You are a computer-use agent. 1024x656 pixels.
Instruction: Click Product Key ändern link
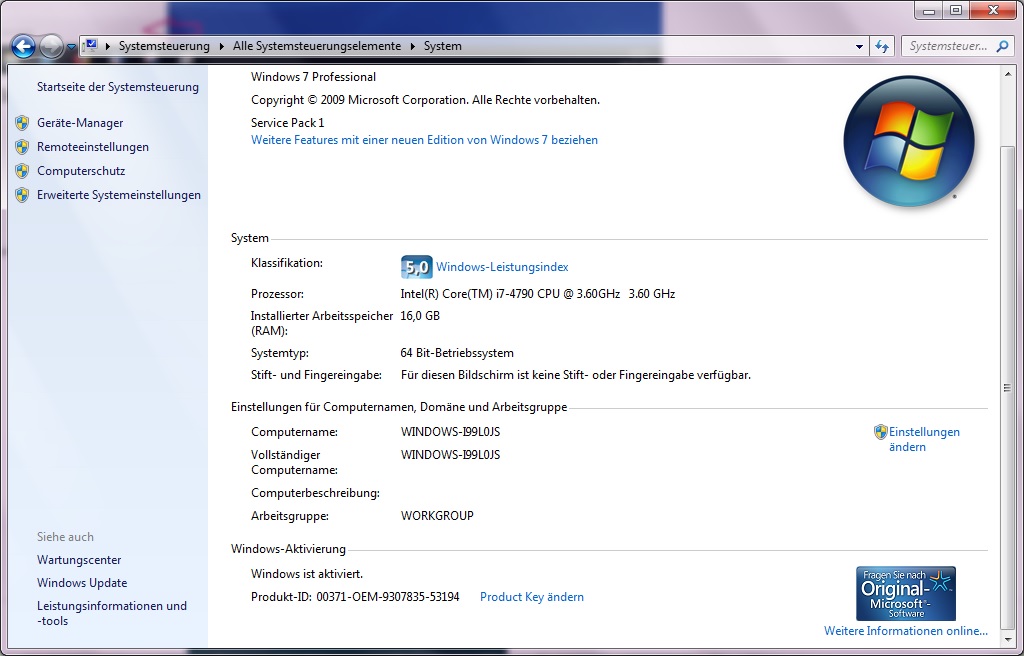(x=531, y=597)
